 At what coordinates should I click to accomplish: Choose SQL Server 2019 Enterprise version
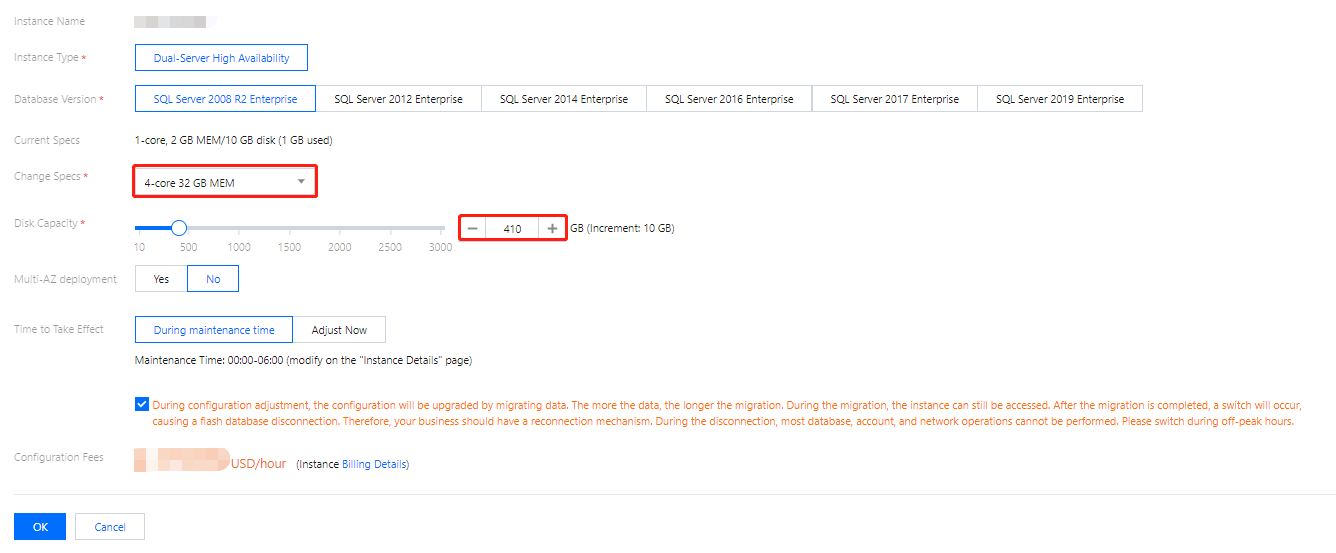(1060, 99)
